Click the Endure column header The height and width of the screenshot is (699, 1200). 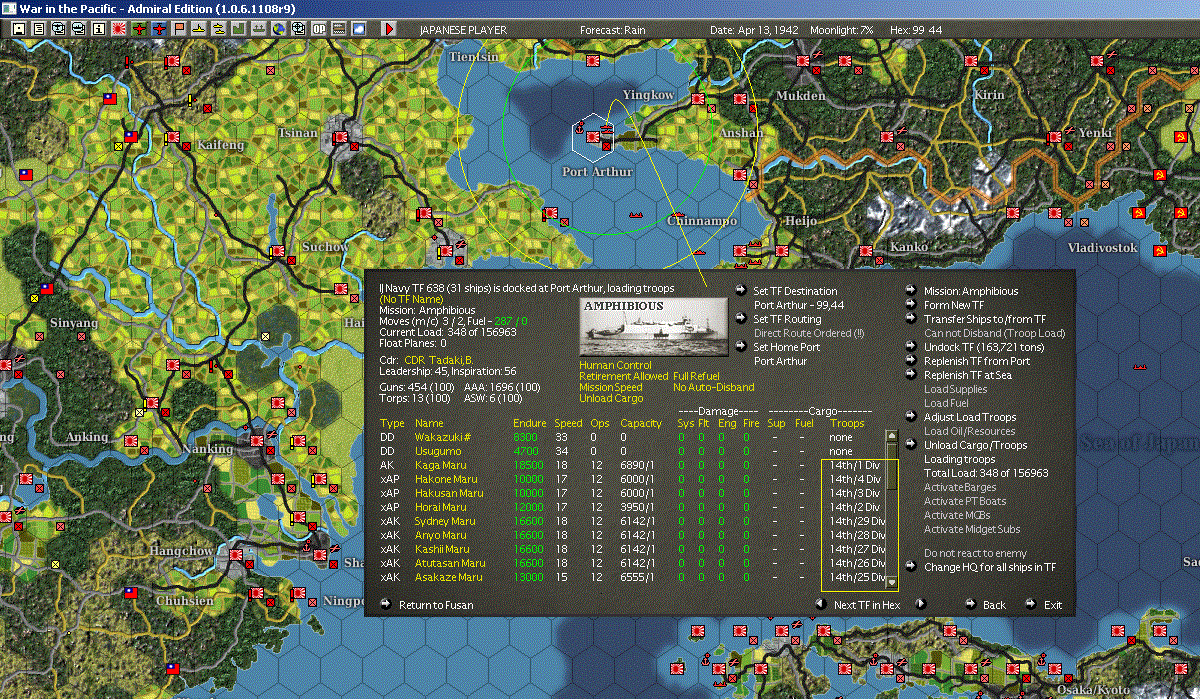[x=530, y=423]
